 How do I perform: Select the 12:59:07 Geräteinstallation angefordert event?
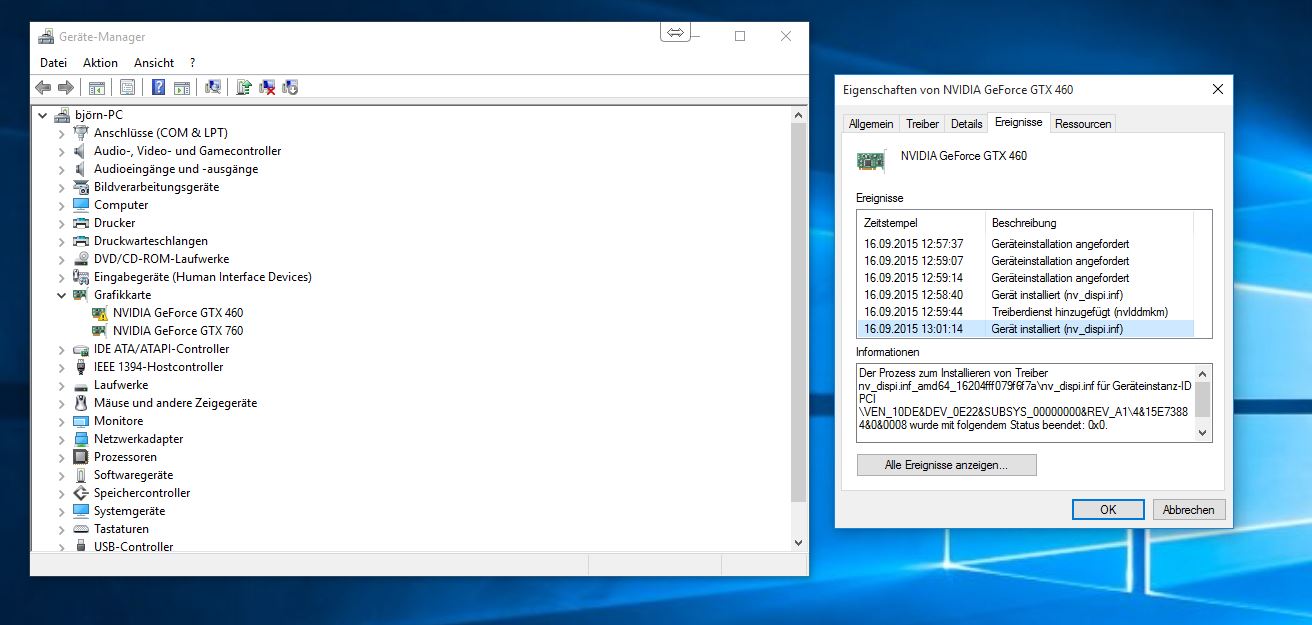pos(1025,261)
